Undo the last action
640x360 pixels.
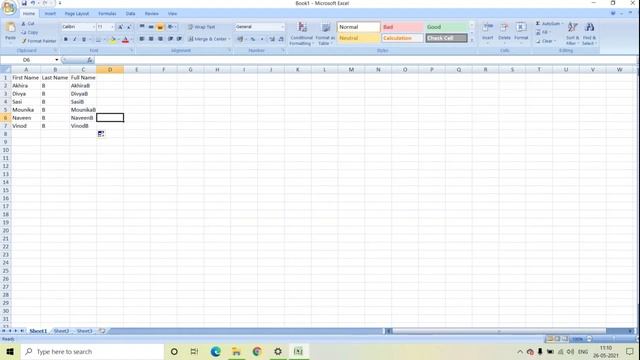33,3
